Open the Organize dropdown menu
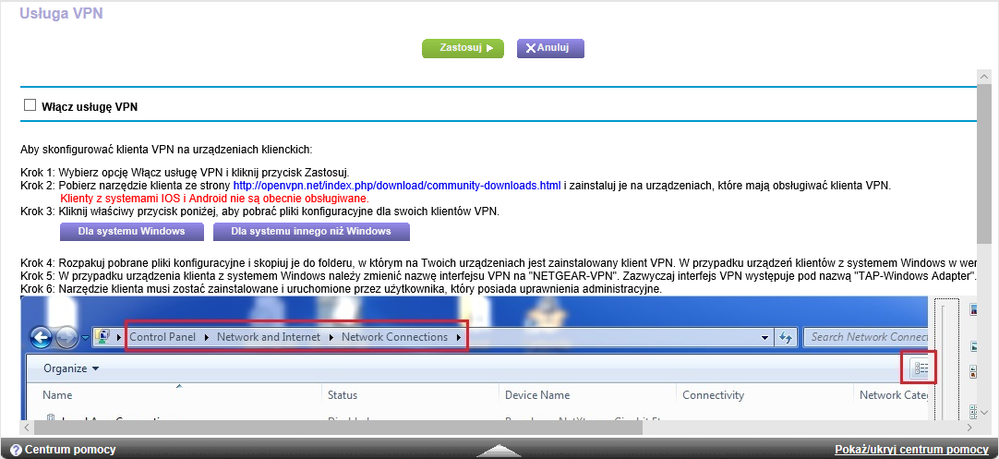 pyautogui.click(x=71, y=369)
